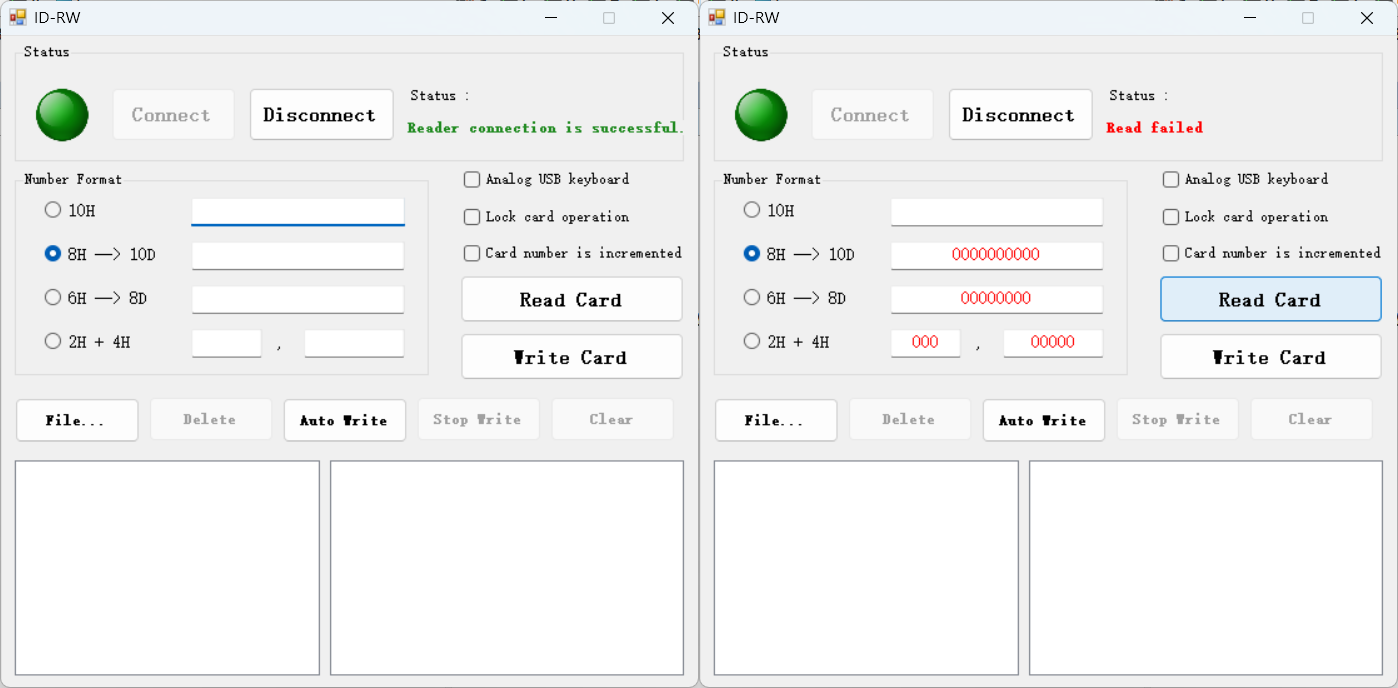Enable Analog USB keyboard in the left window

pos(472,180)
